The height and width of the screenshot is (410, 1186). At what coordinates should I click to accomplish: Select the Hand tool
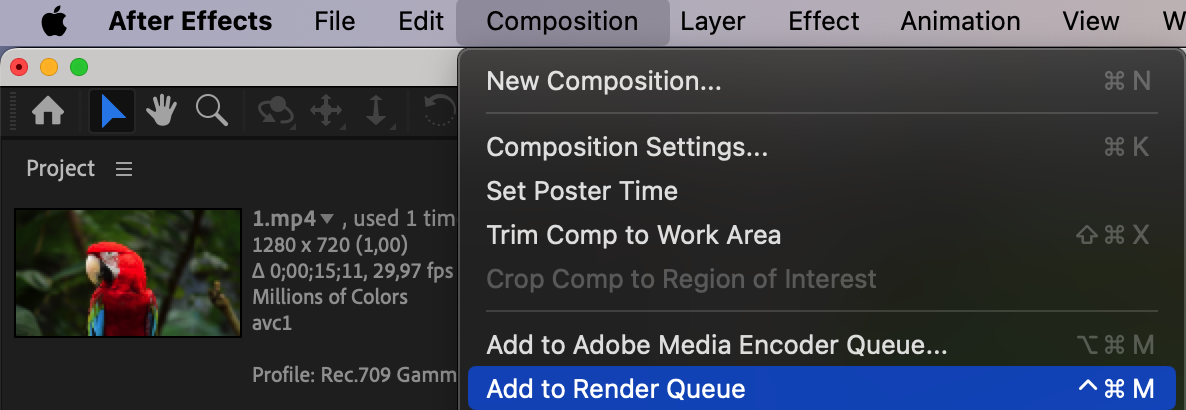pos(162,111)
